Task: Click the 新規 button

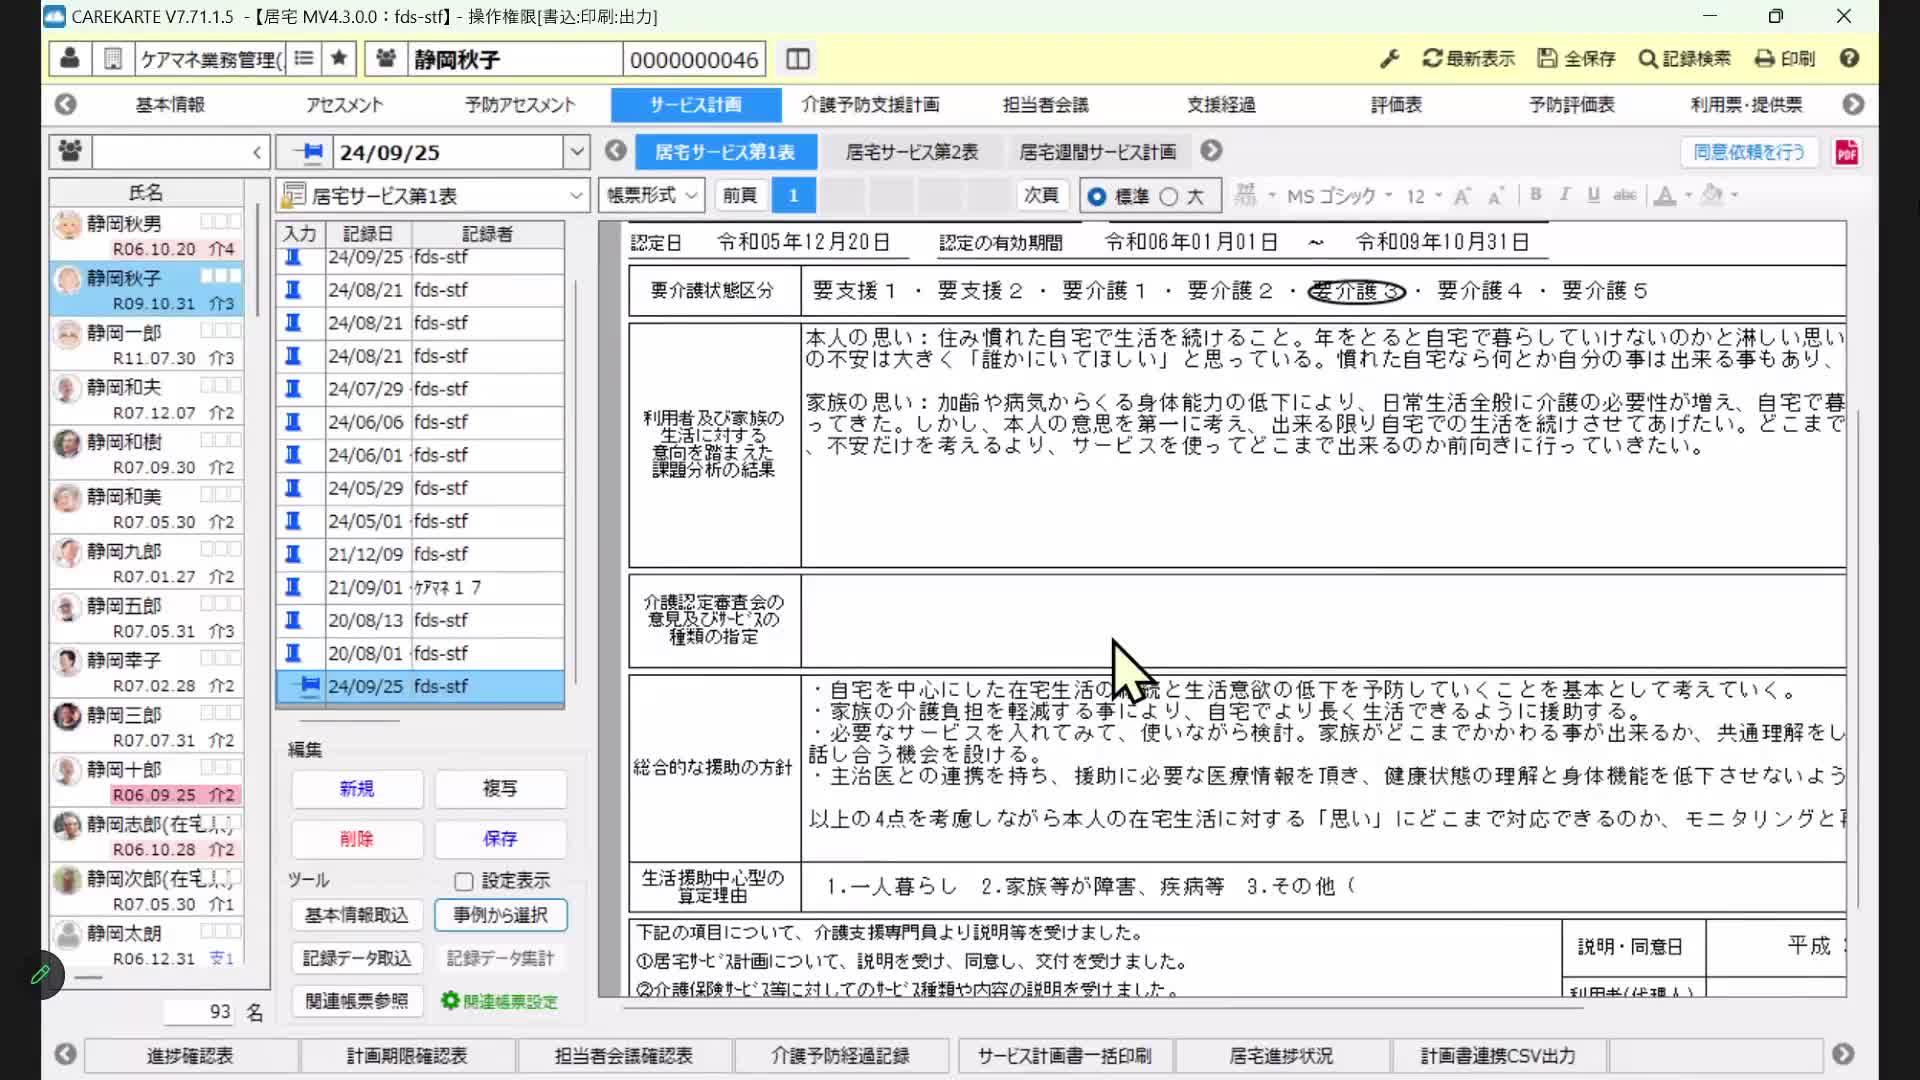Action: tap(357, 789)
